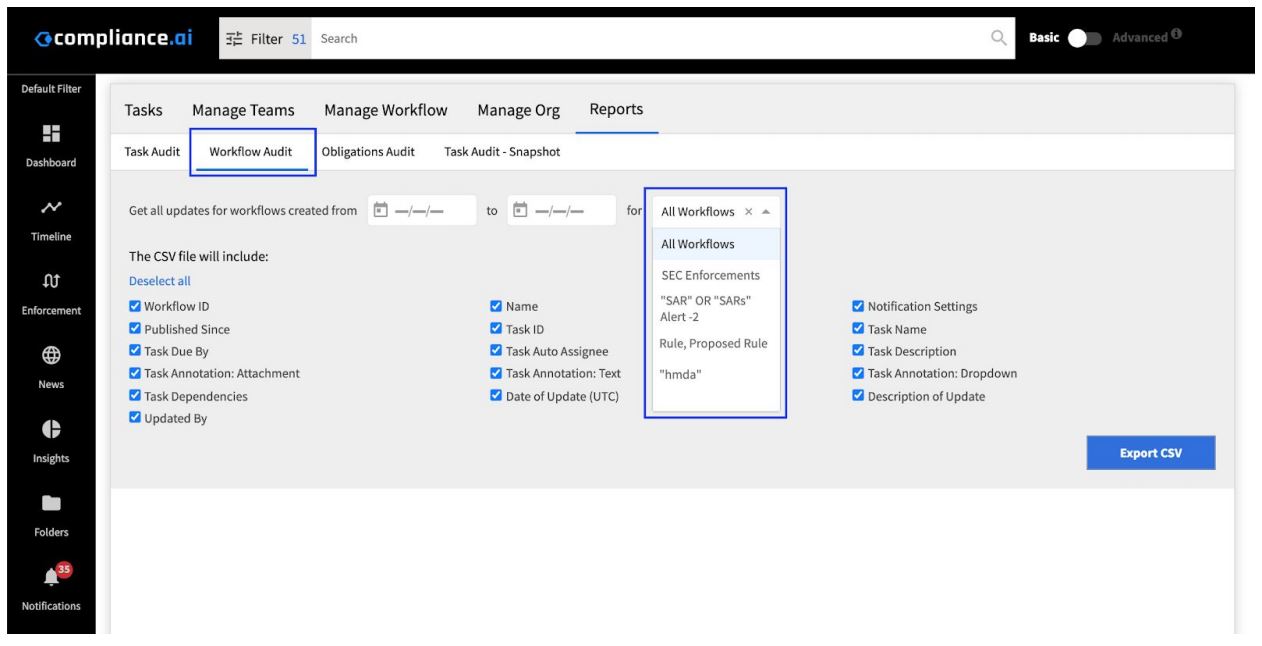Click the Deselect all link

[160, 282]
